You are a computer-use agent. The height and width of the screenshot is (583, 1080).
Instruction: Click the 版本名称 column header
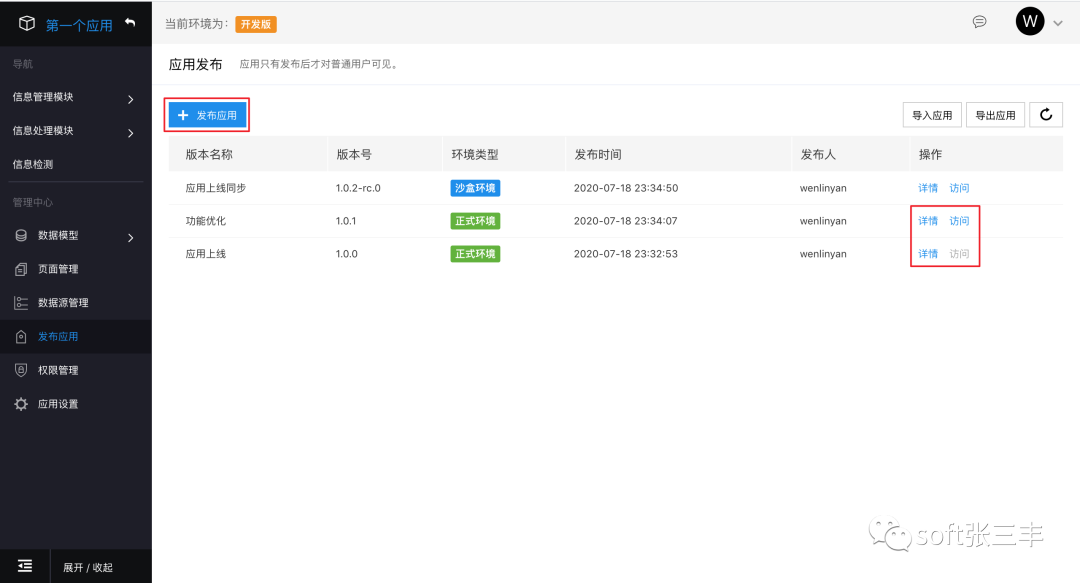click(x=209, y=154)
